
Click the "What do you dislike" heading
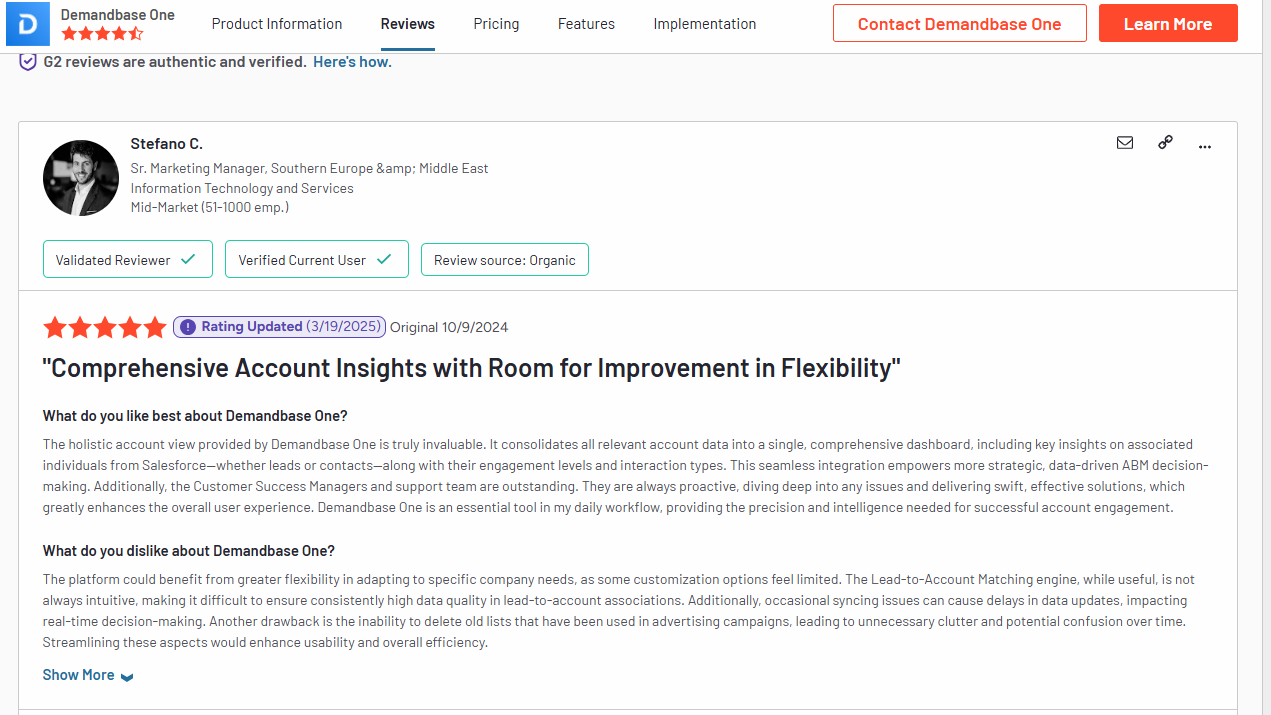(189, 551)
